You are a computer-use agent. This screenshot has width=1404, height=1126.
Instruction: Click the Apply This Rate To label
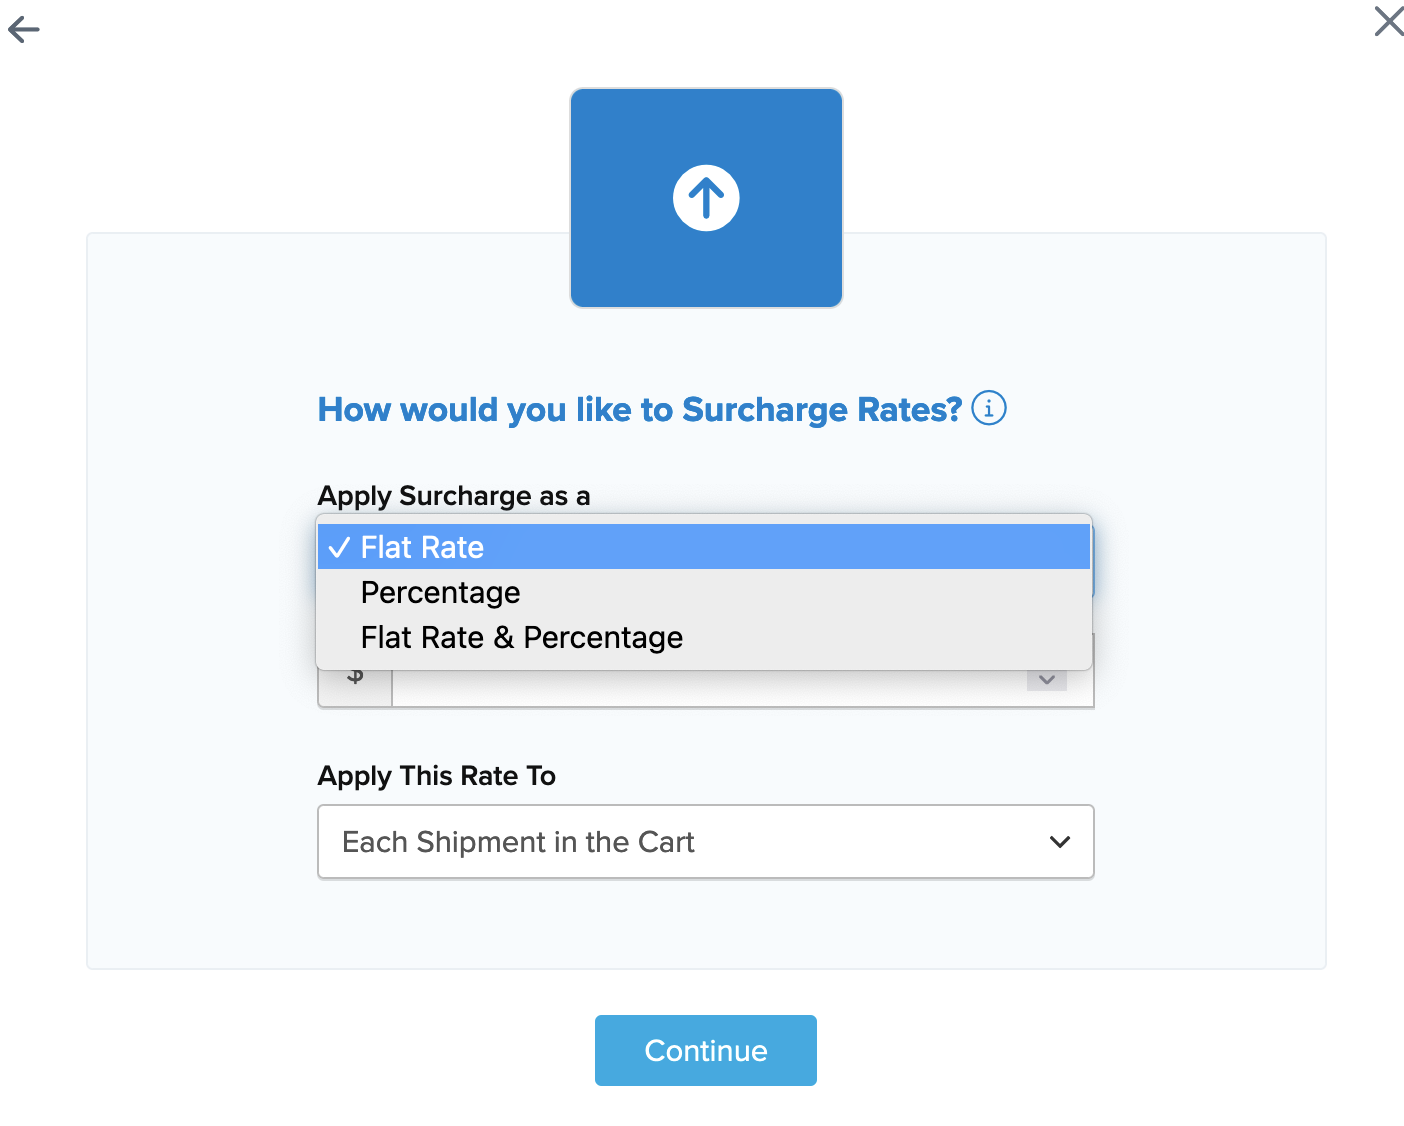point(436,776)
